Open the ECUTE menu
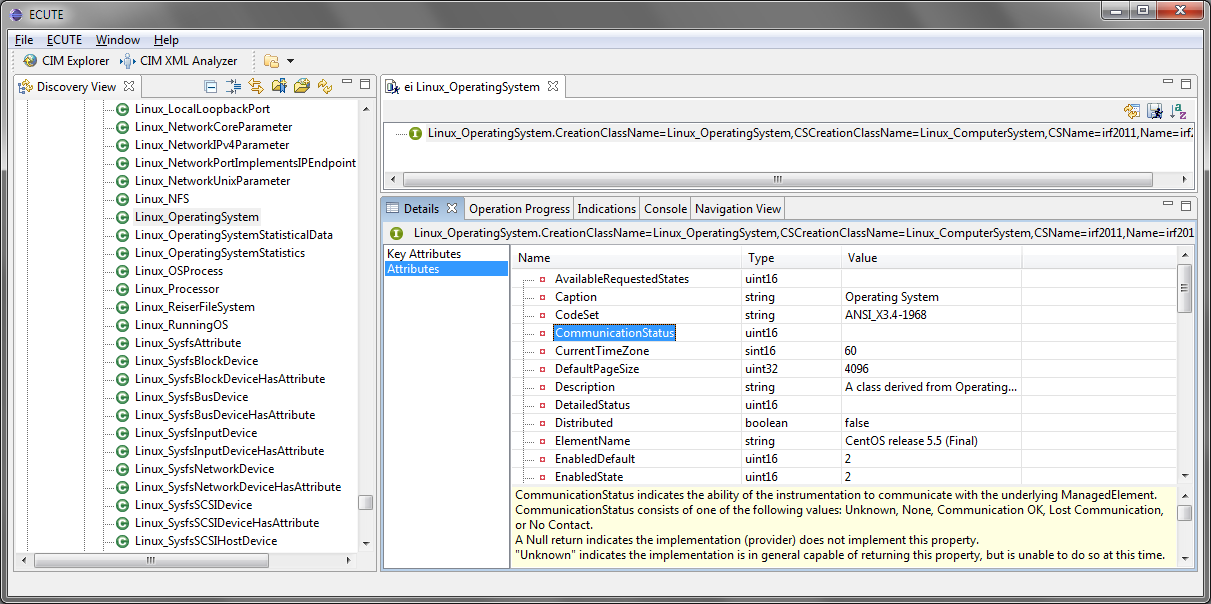This screenshot has height=604, width=1211. pyautogui.click(x=65, y=40)
